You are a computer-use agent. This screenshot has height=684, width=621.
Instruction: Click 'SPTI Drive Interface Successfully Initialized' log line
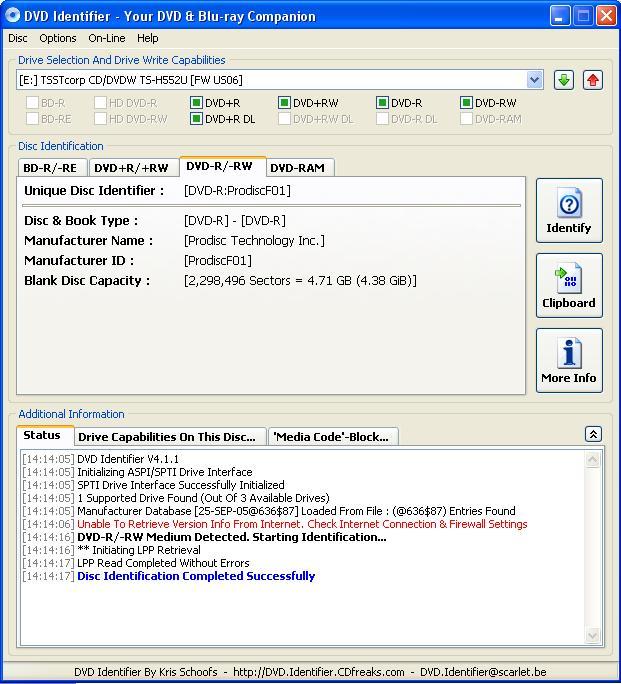[x=181, y=485]
